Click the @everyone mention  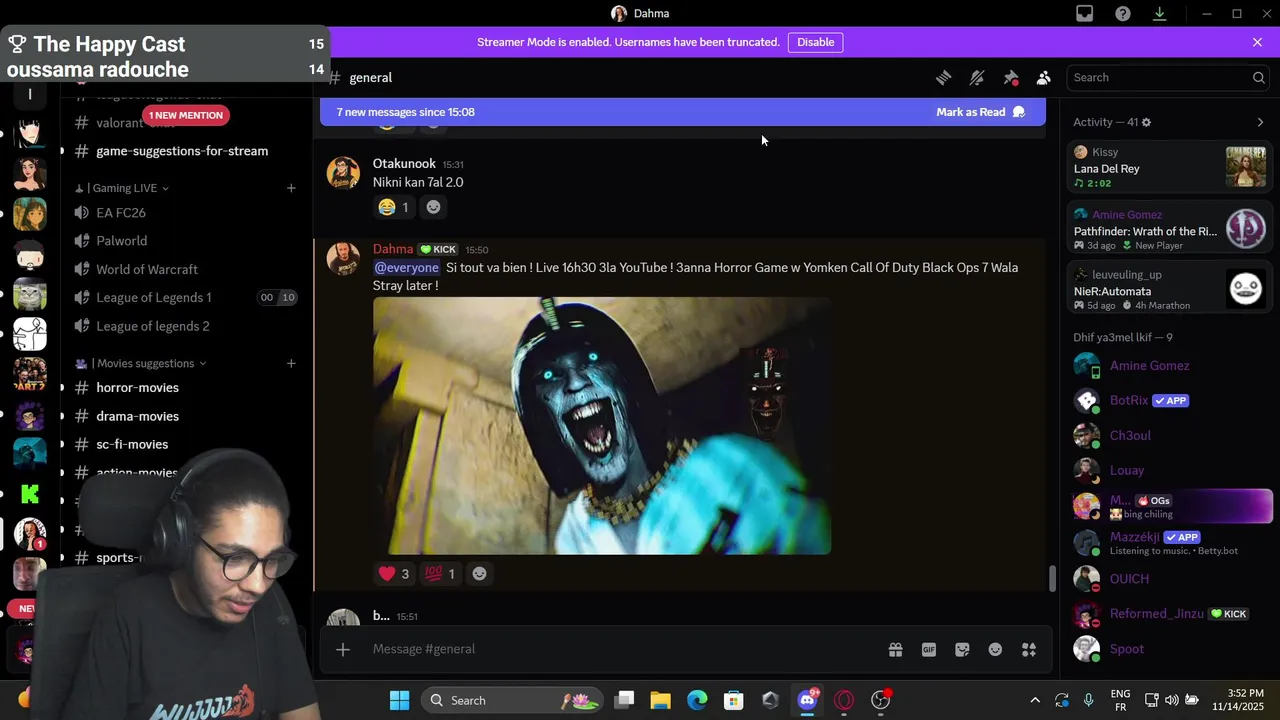tap(406, 268)
